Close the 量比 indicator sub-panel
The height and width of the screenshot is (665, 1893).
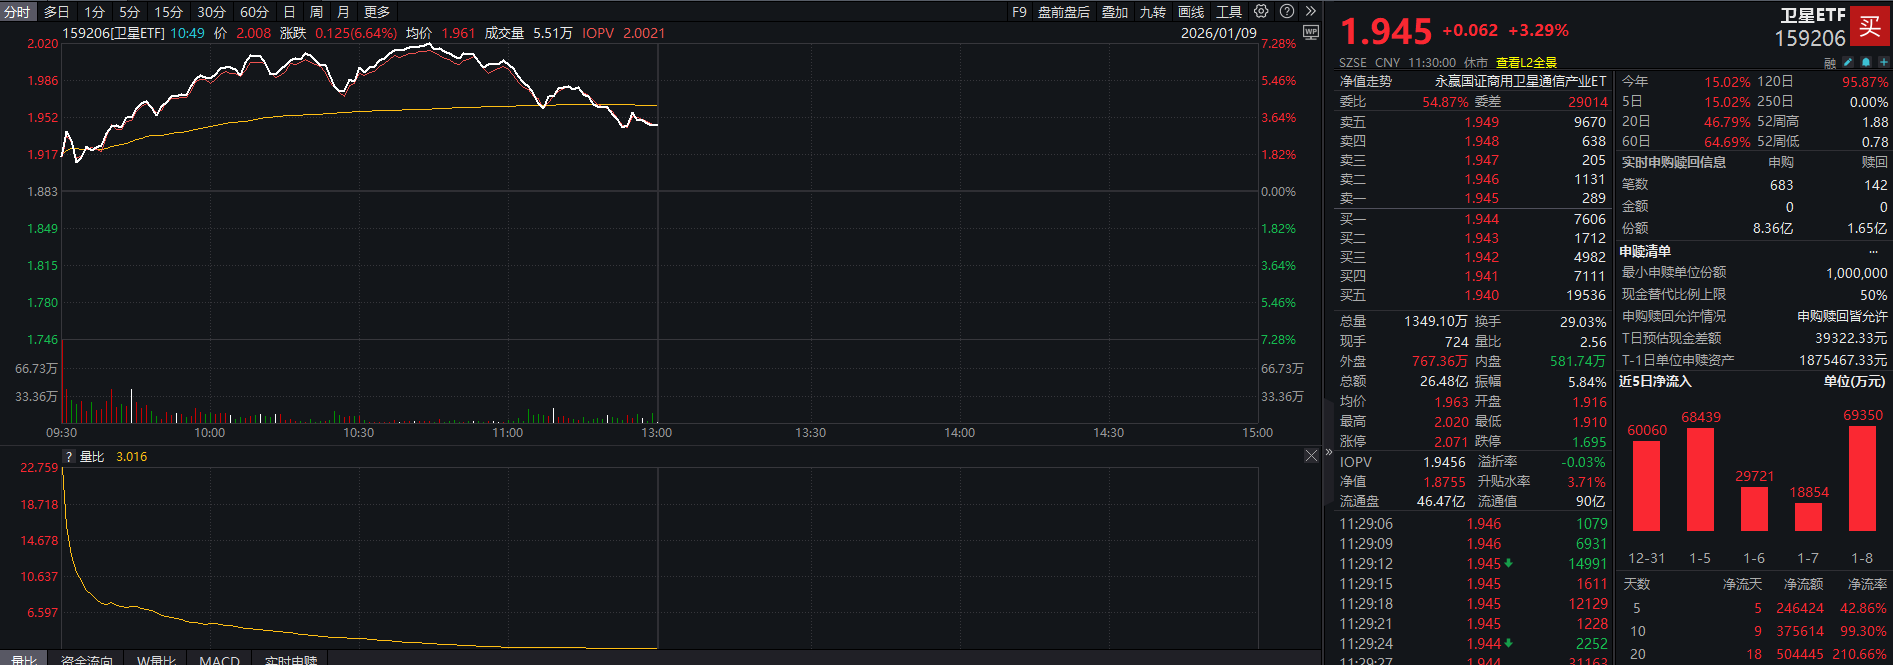pos(1311,456)
